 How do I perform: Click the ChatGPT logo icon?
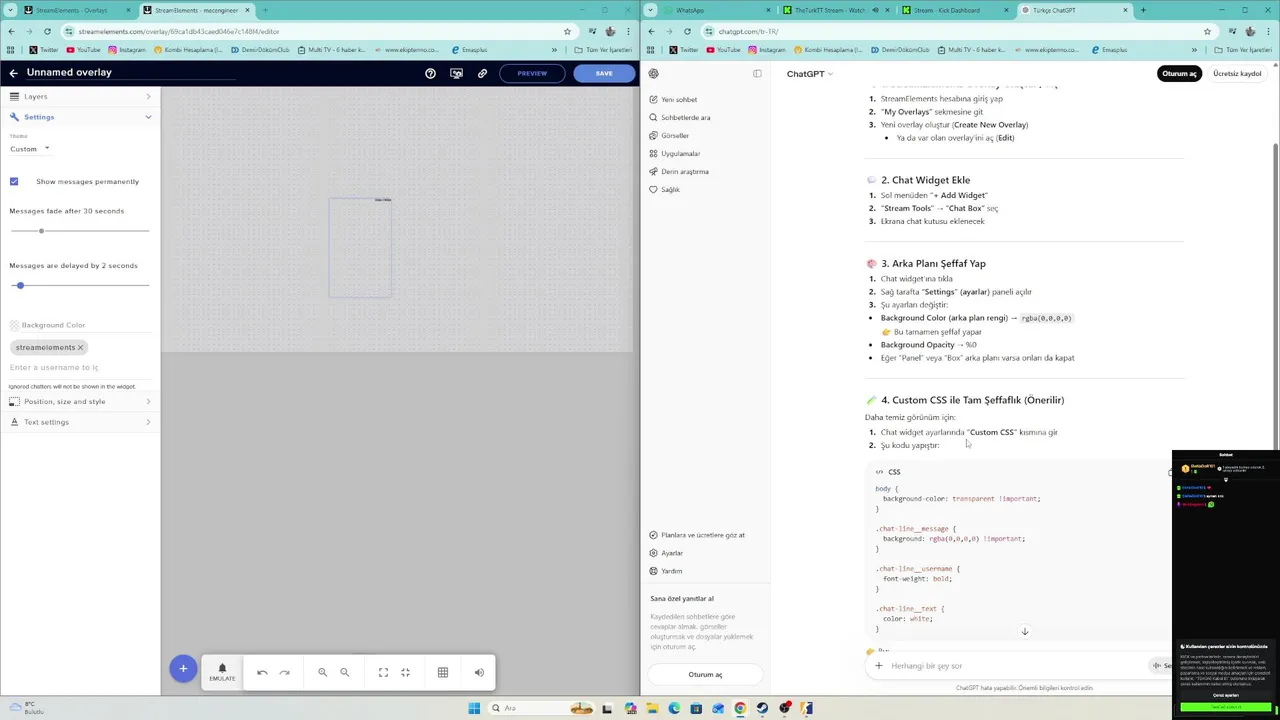(653, 73)
